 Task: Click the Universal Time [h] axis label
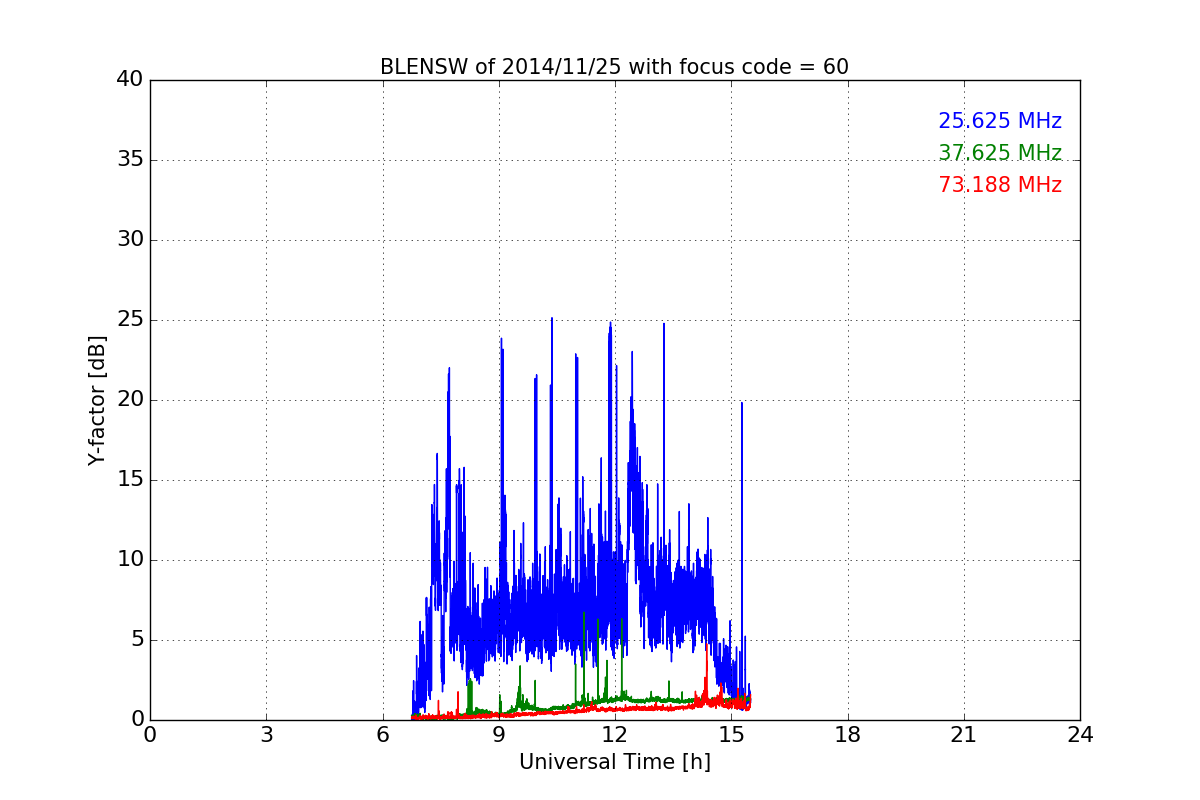coord(614,762)
